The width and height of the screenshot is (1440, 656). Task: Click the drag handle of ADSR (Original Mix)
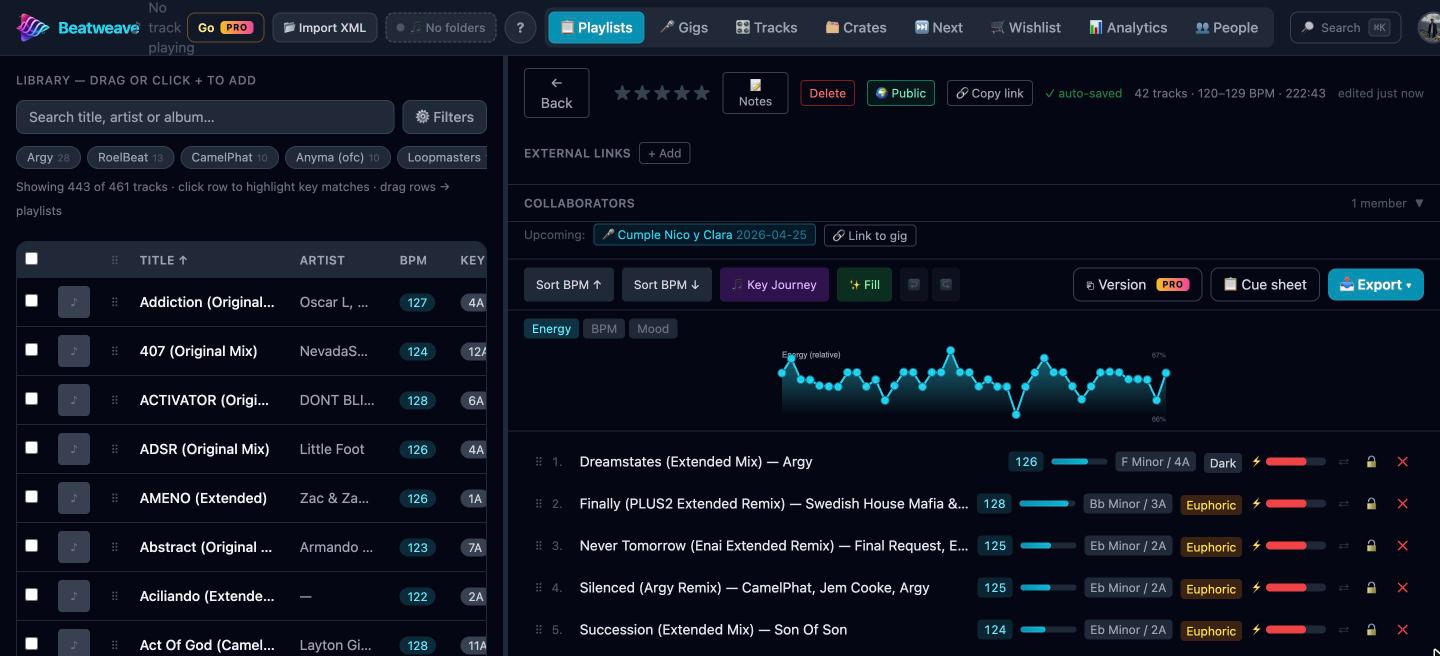114,449
